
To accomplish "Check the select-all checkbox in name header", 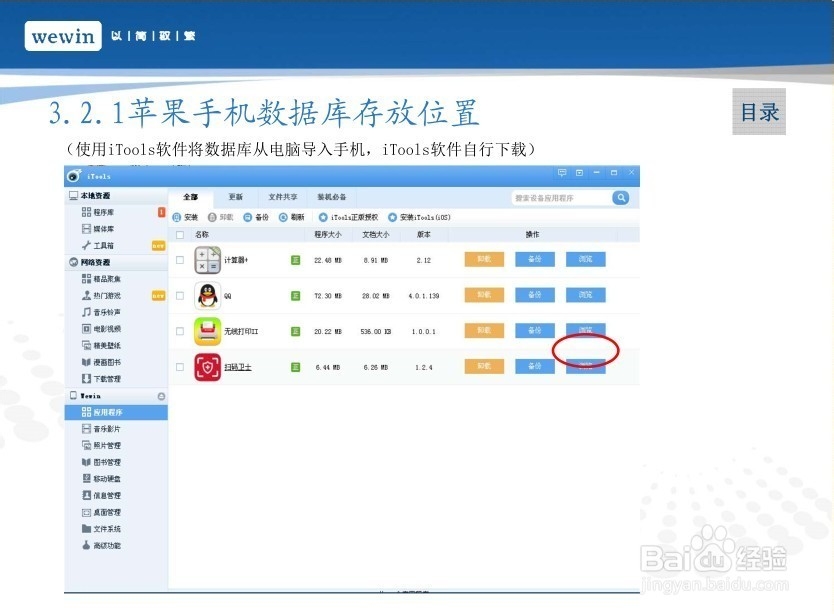I will (178, 236).
